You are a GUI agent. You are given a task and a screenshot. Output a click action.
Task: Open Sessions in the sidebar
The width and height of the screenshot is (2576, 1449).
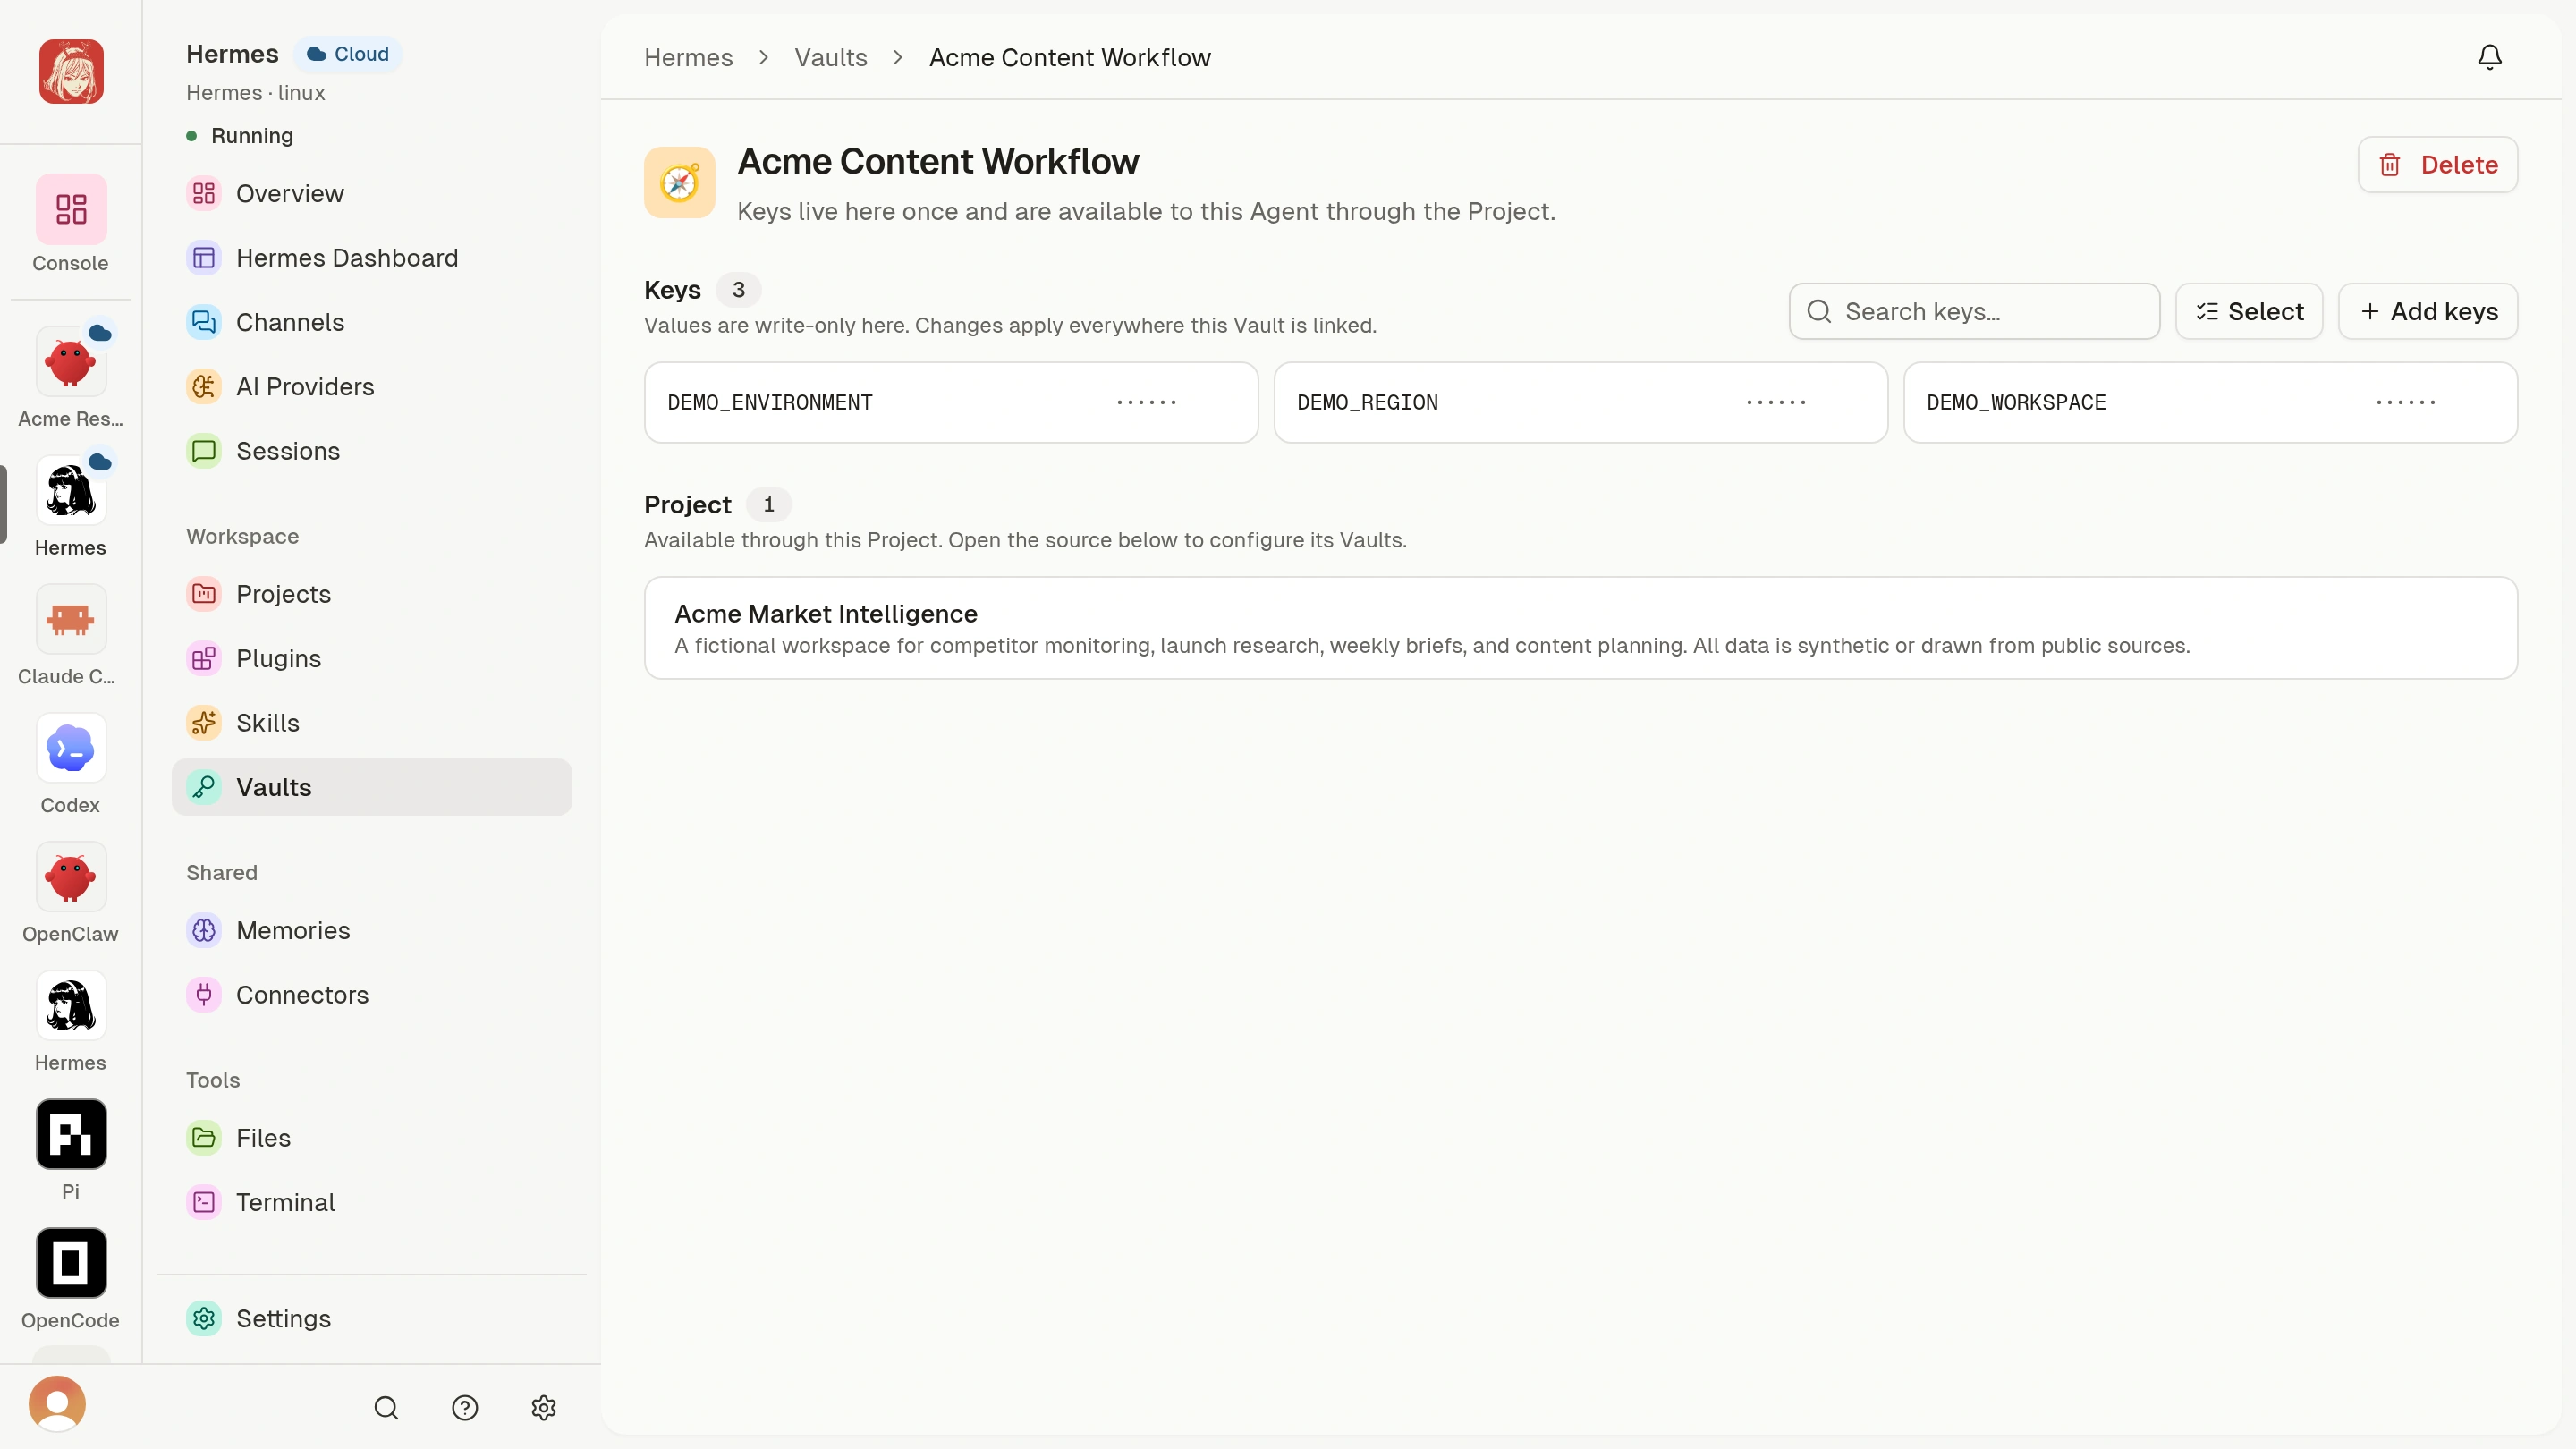coord(372,451)
